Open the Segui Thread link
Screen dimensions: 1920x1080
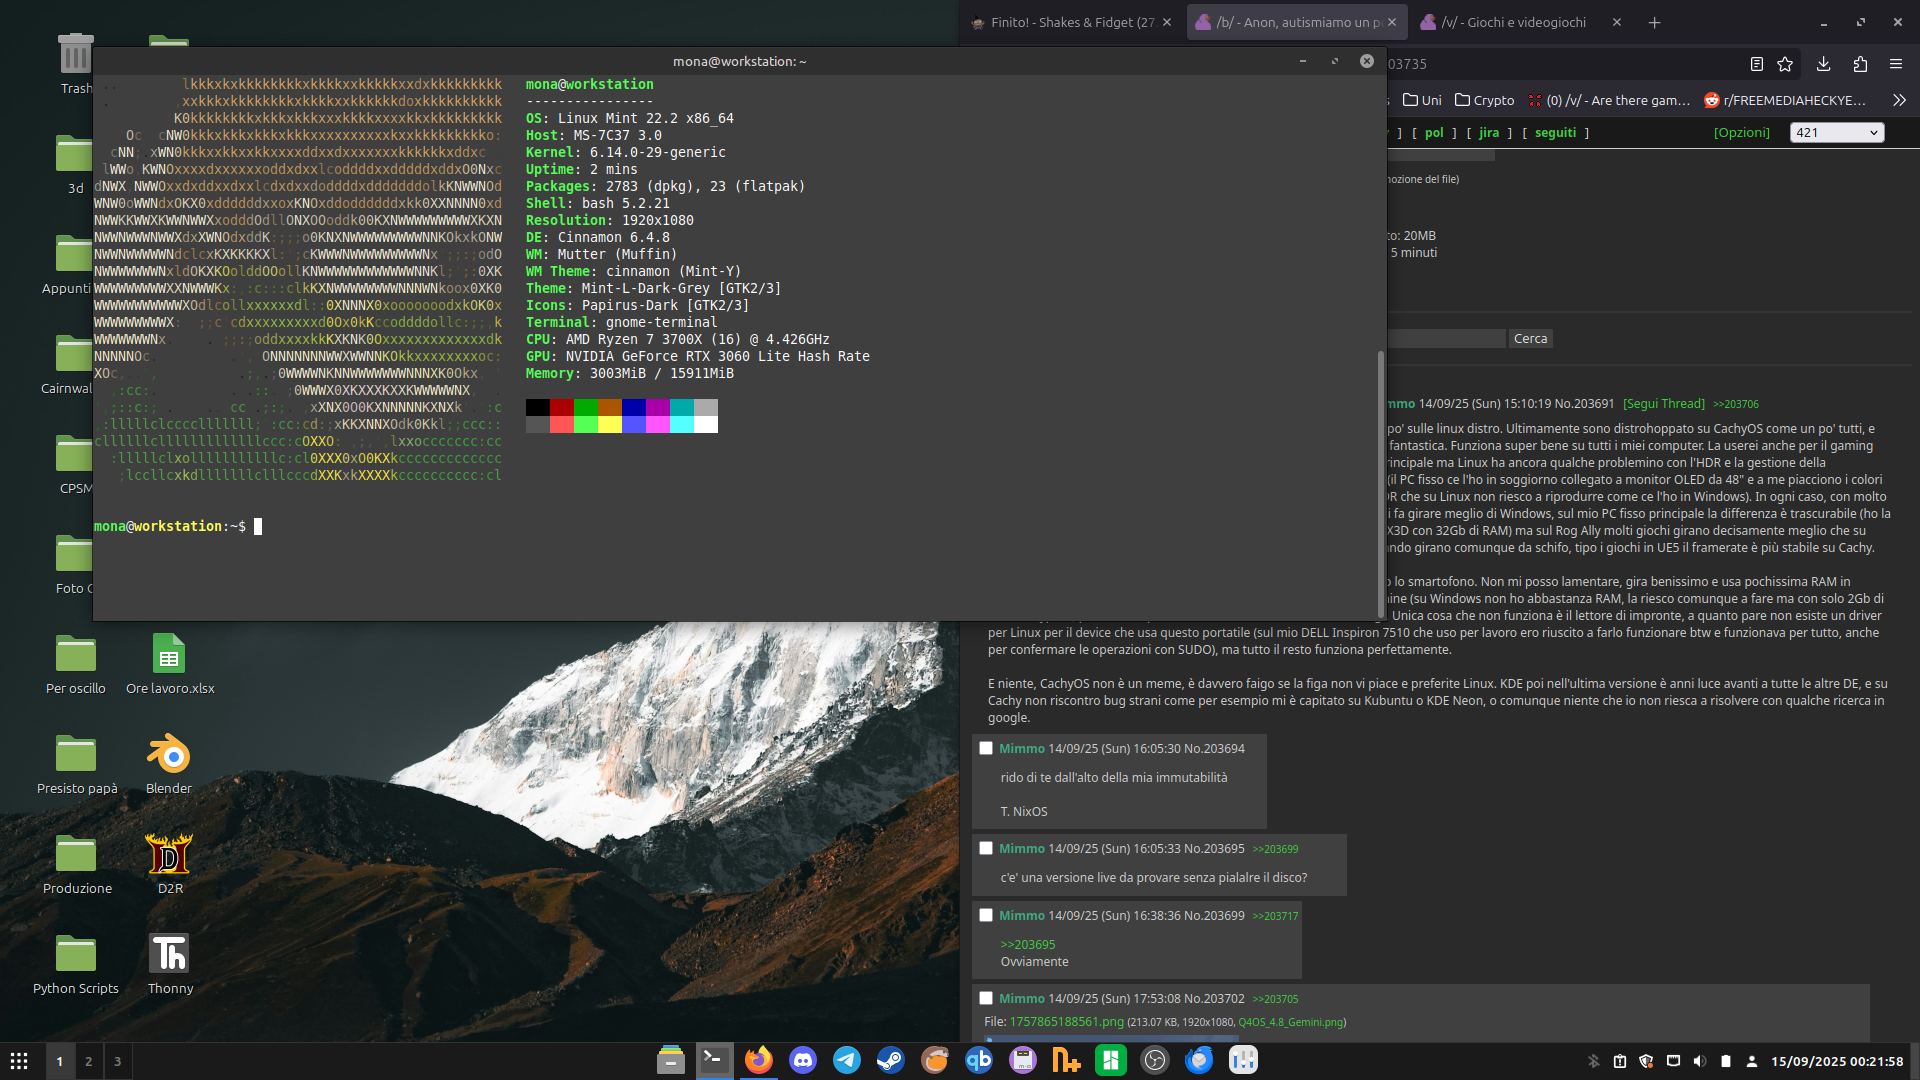(1663, 404)
